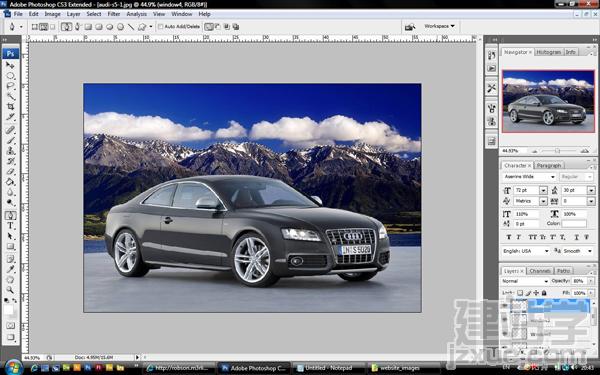Click Zoom Out button in Navigator panel
The image size is (600, 375).
[535, 151]
